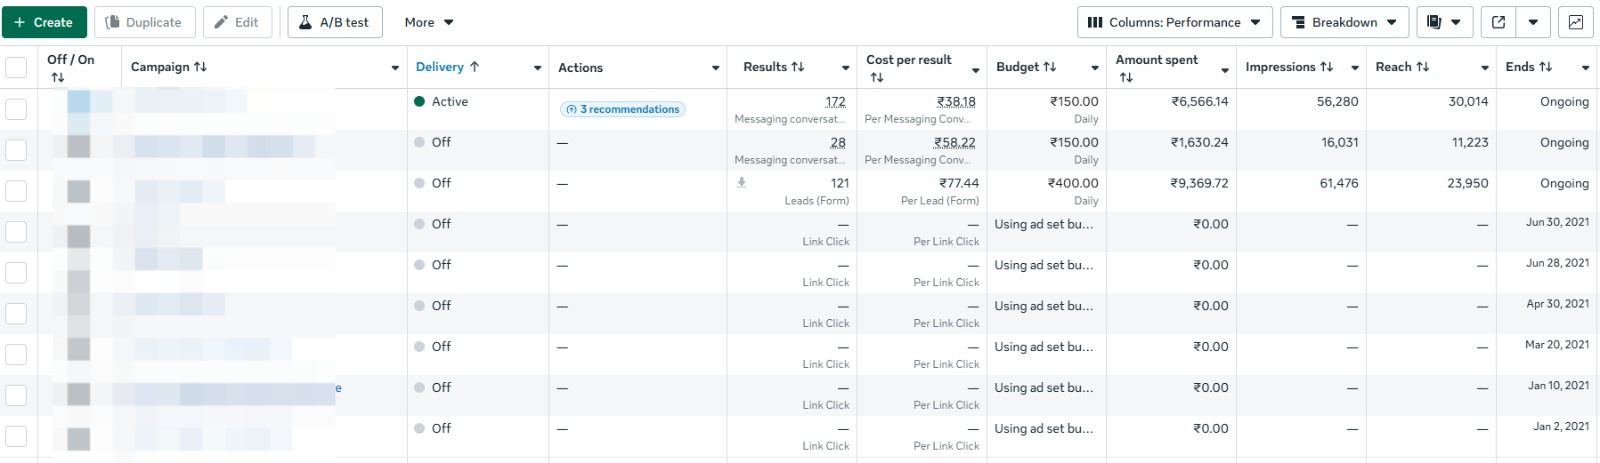The height and width of the screenshot is (463, 1600).
Task: Click the green Create button
Action: point(44,22)
